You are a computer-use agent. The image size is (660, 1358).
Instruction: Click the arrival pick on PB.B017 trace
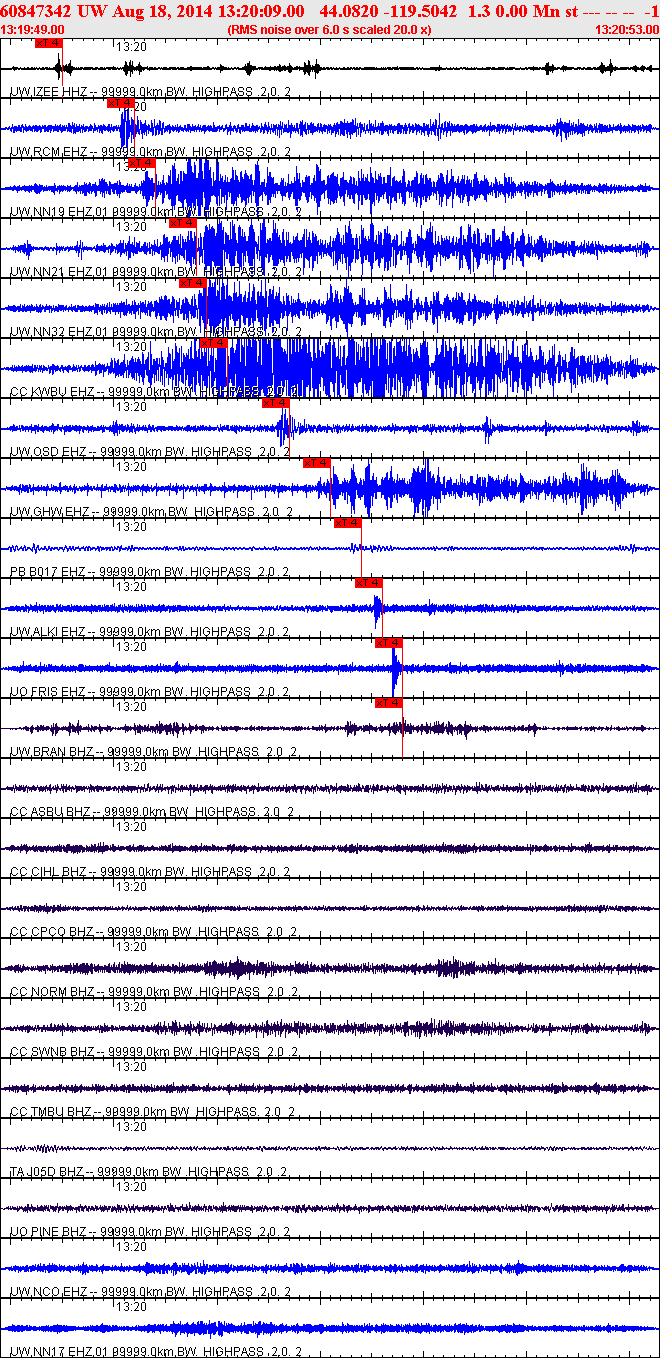click(347, 523)
